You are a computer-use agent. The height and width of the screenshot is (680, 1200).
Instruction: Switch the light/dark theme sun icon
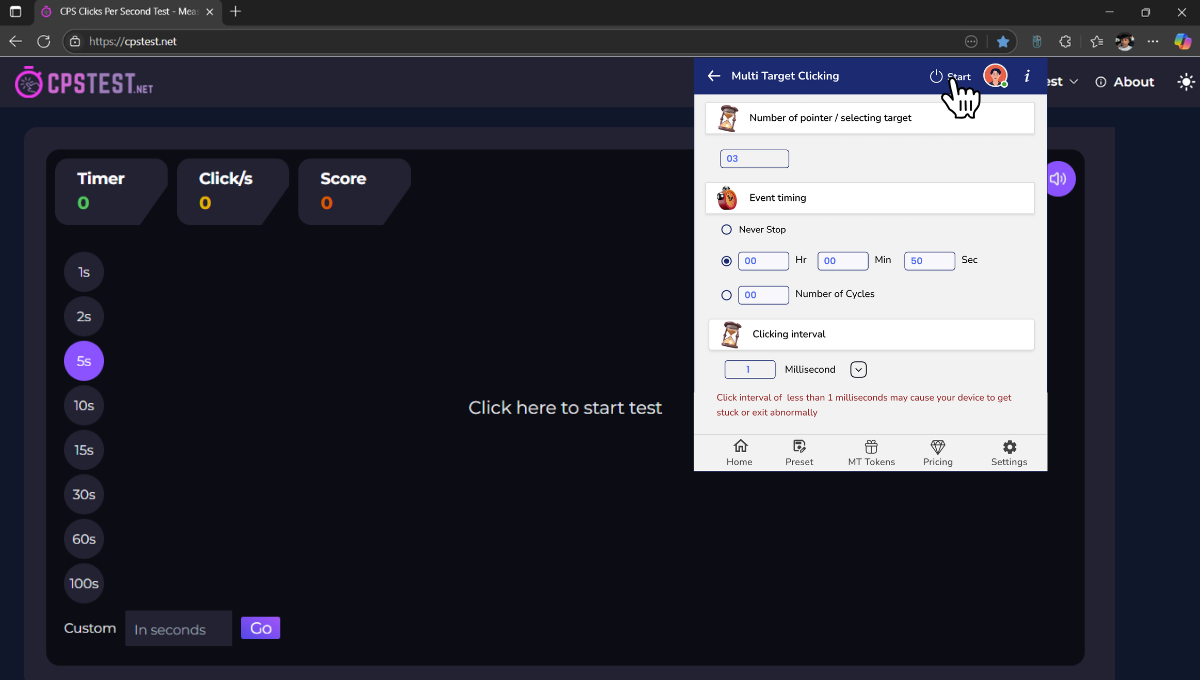click(1185, 82)
